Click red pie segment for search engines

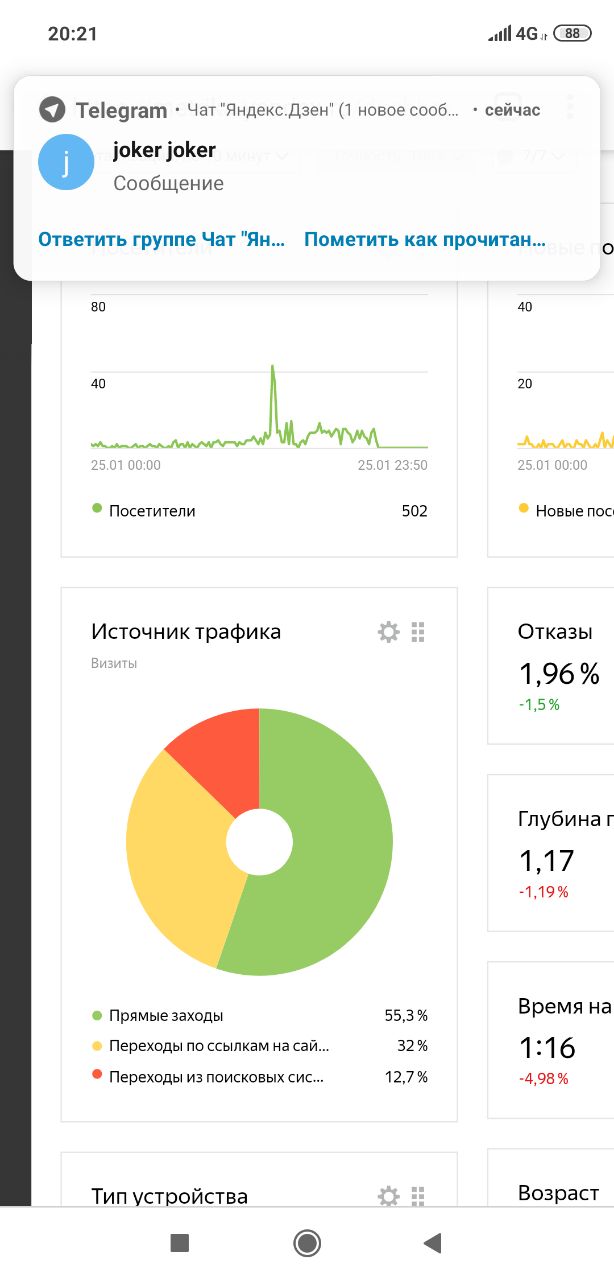222,755
